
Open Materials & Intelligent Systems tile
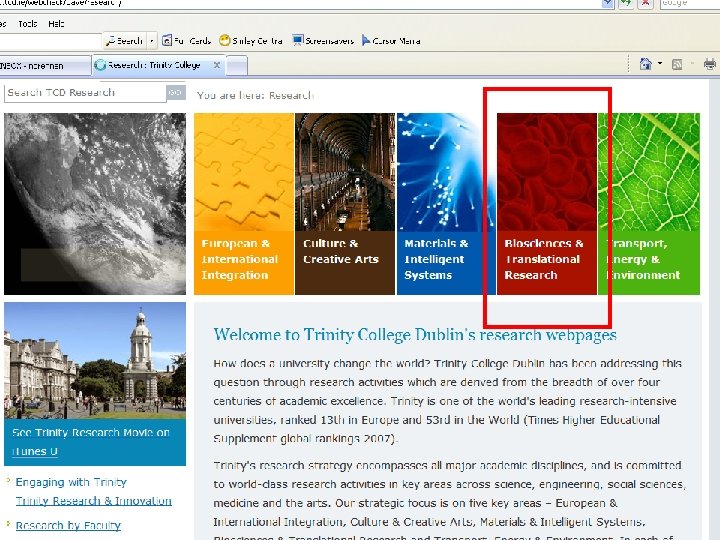click(446, 204)
